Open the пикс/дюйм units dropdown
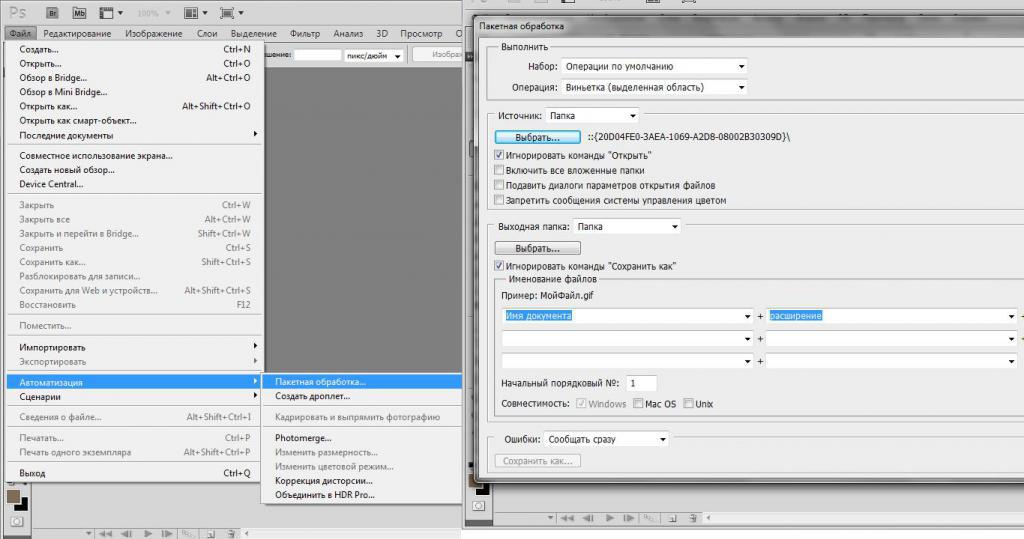 [374, 56]
